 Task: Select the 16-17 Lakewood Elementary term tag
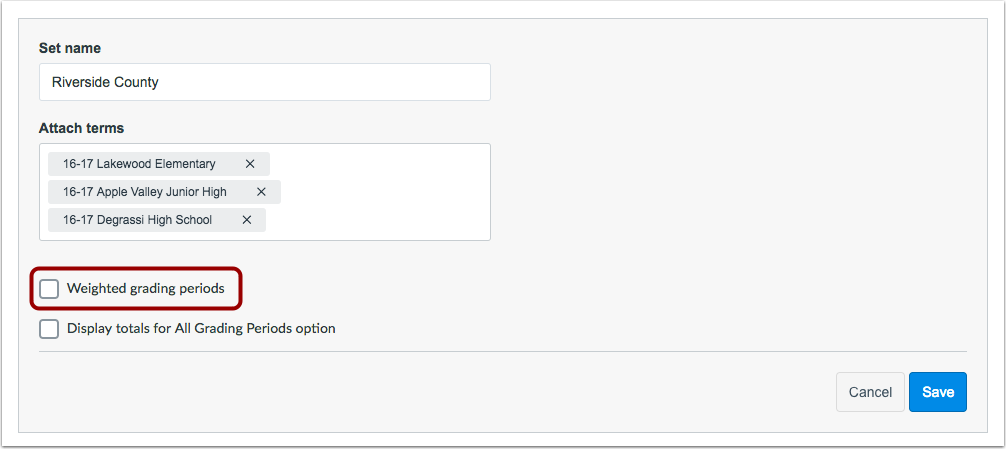coord(139,164)
